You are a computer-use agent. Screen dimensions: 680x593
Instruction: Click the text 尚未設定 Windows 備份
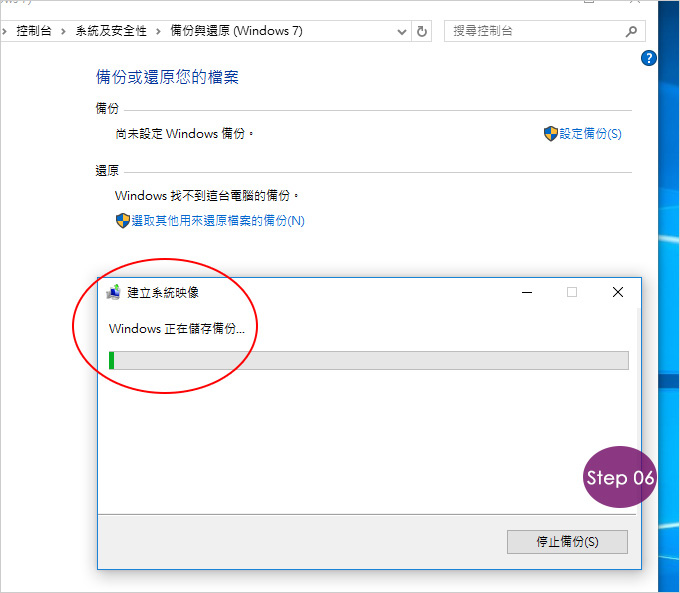click(184, 134)
